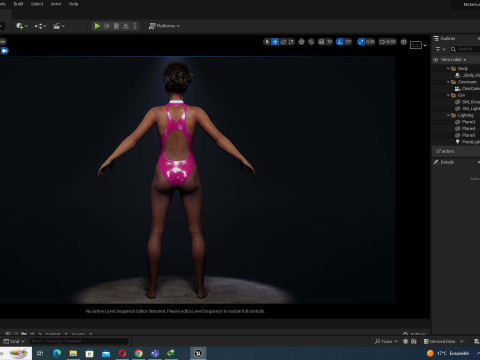Image resolution: width=480 pixels, height=360 pixels.
Task: Activate the Translate move gizmo tool
Action: tap(275, 42)
